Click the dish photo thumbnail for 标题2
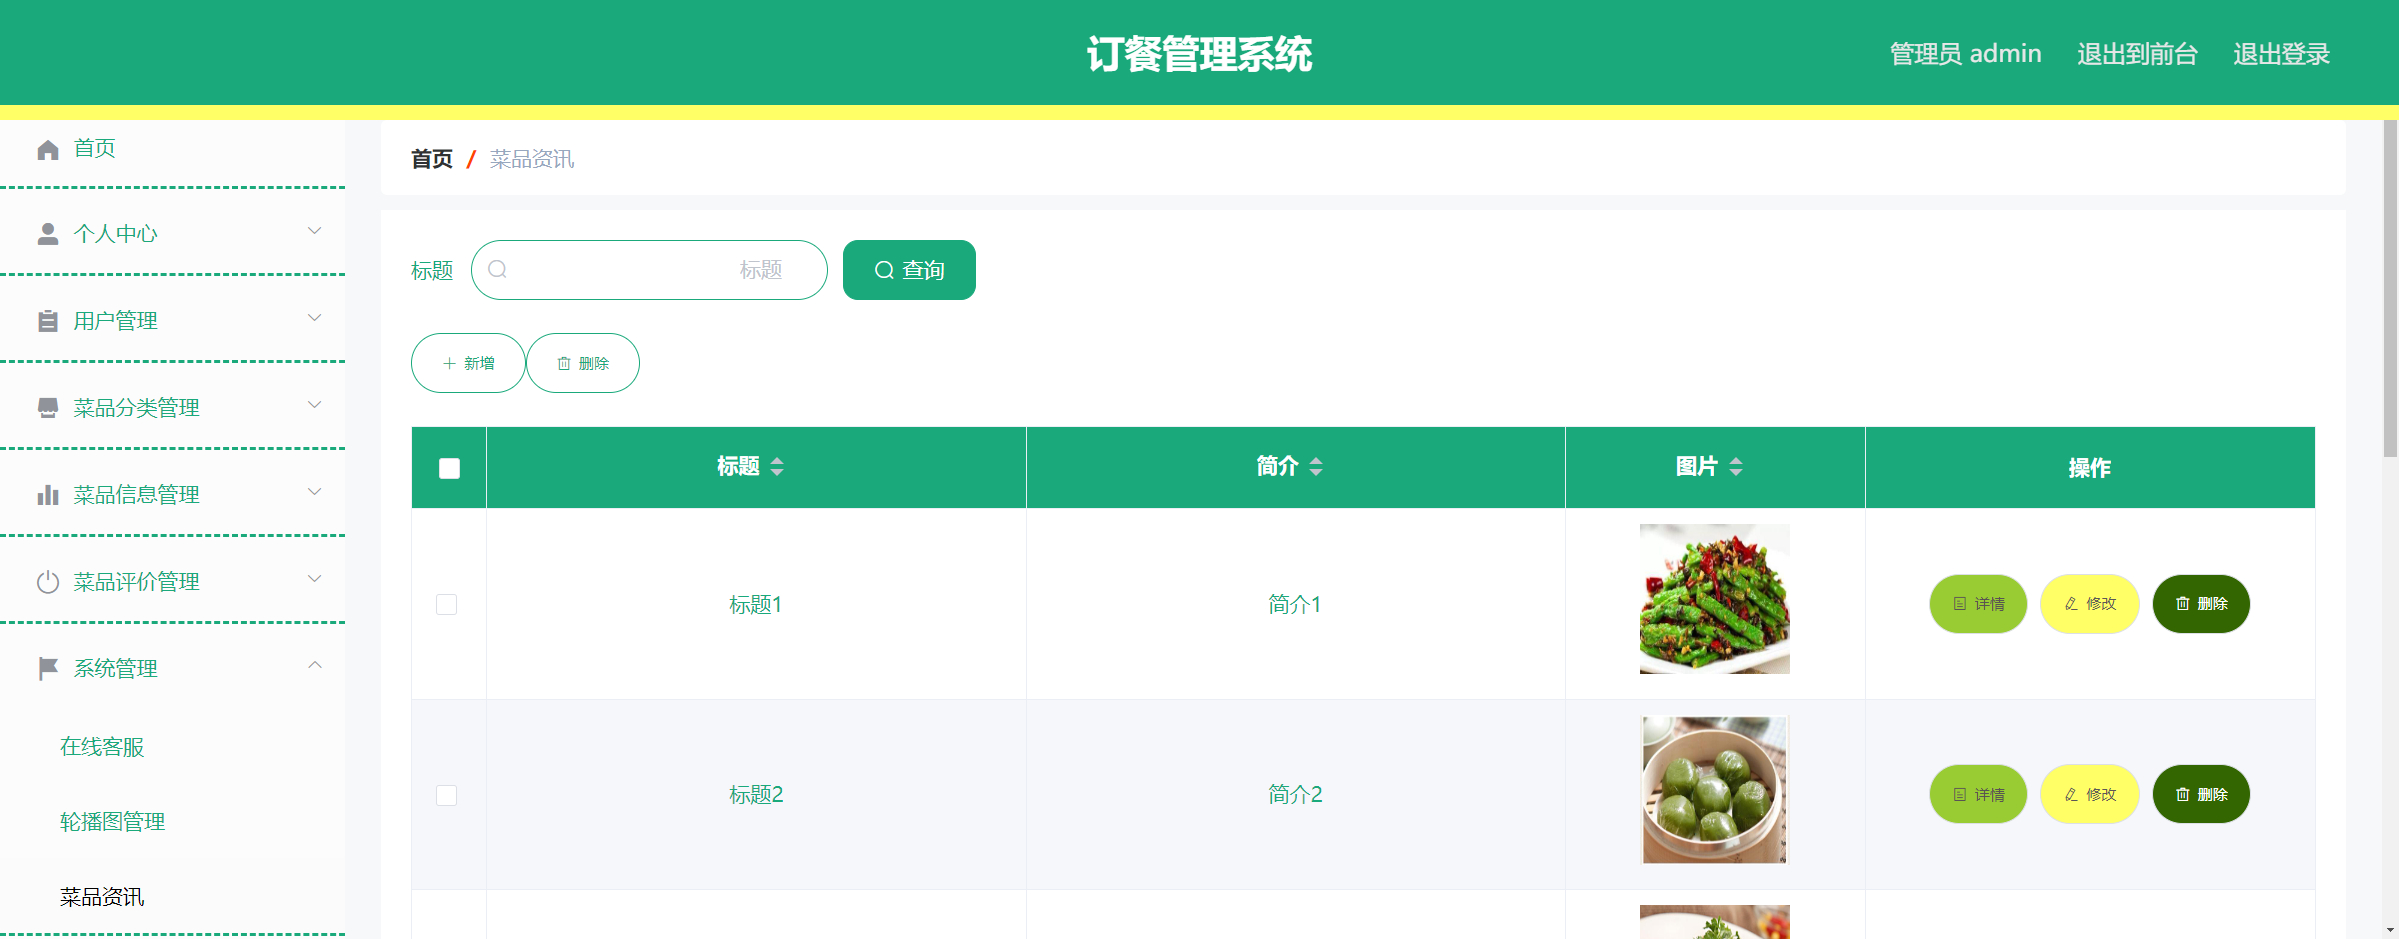This screenshot has height=939, width=2399. 1713,789
